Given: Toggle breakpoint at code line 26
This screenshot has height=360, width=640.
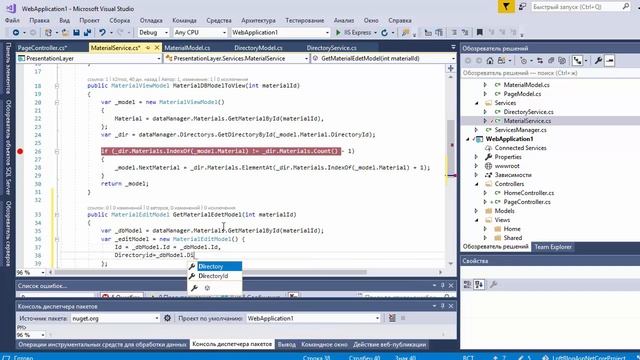Looking at the screenshot, I should 20,151.
